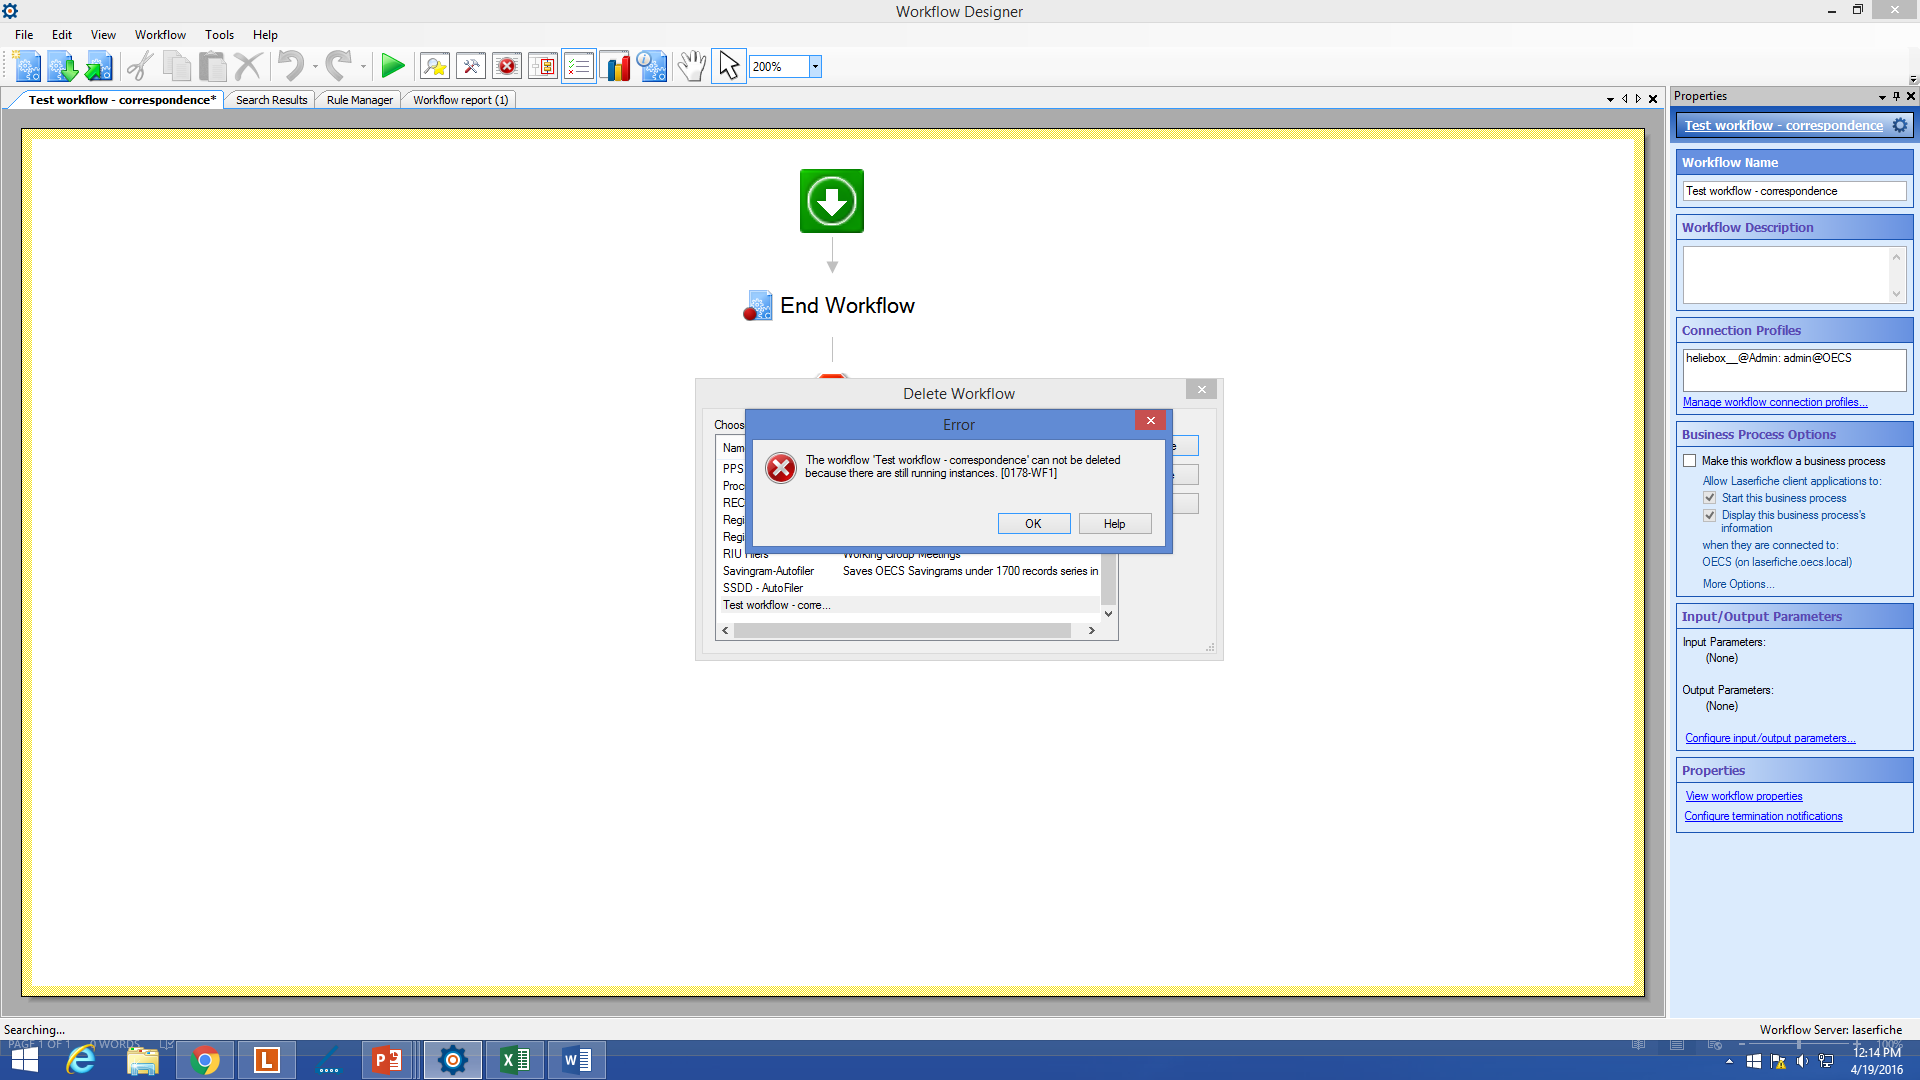The width and height of the screenshot is (1920, 1080).
Task: Click the hammer and wrench tools icon
Action: (471, 67)
